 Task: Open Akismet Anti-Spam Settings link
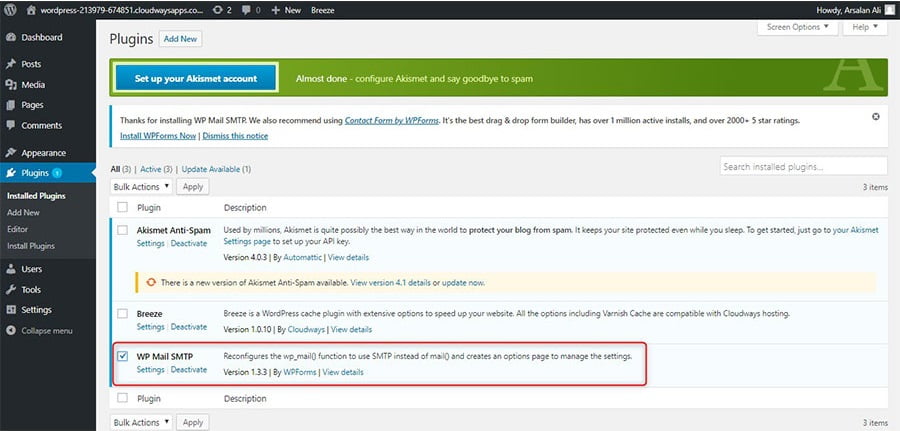[x=150, y=243]
